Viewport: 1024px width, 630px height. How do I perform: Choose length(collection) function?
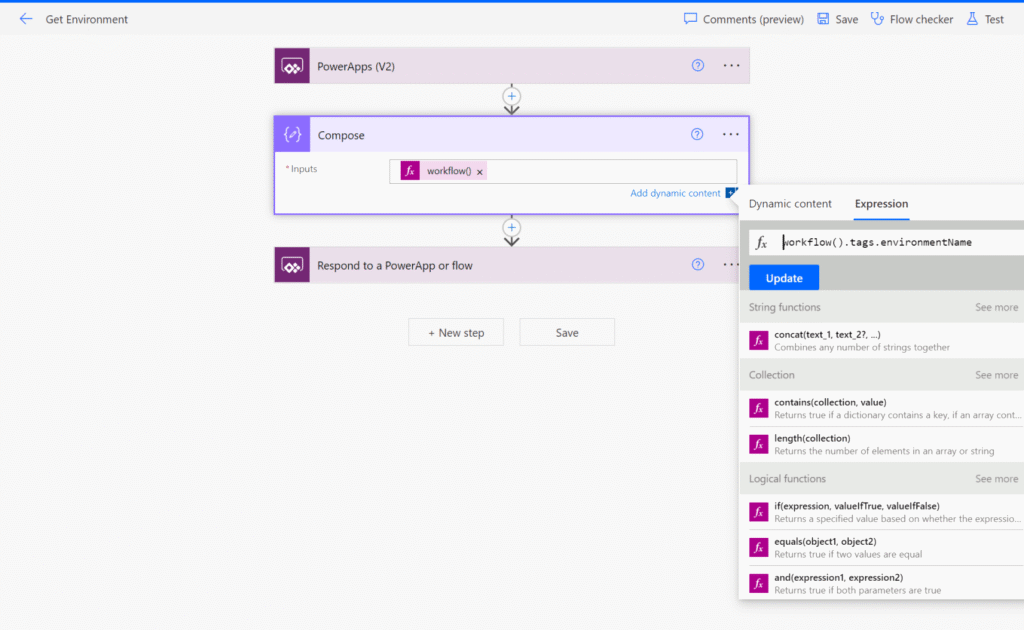point(882,444)
